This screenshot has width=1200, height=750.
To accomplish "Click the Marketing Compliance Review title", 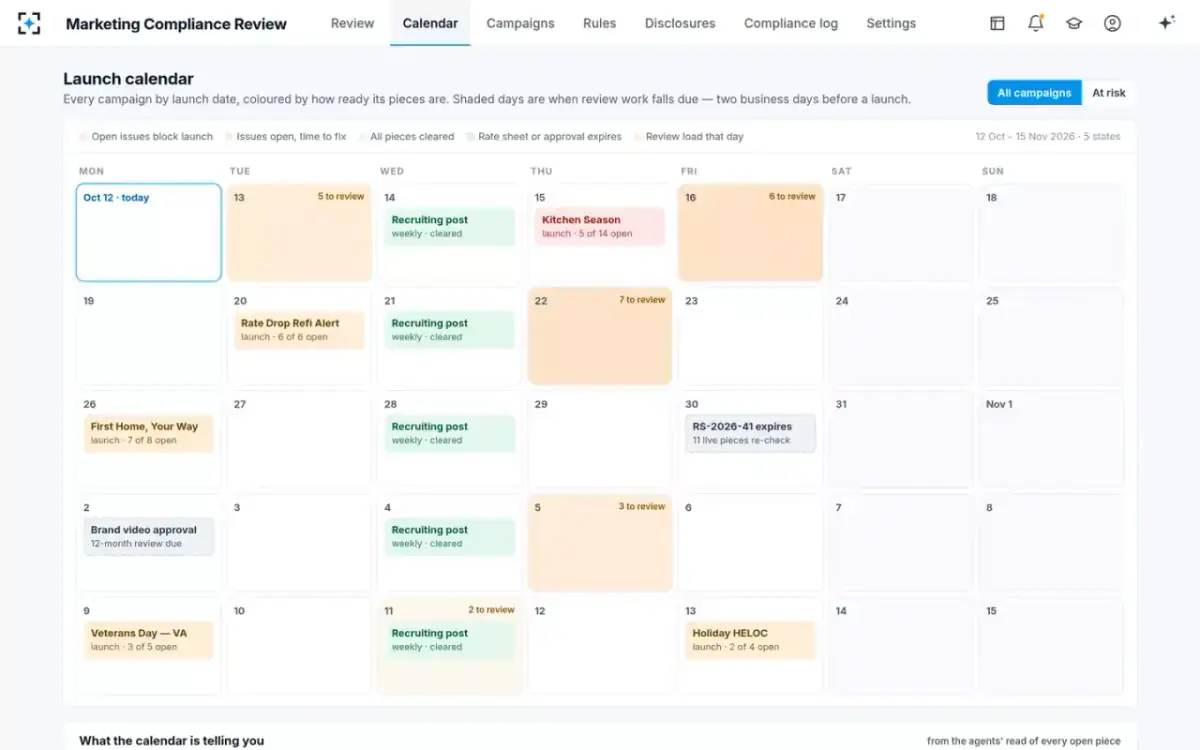I will coord(176,24).
